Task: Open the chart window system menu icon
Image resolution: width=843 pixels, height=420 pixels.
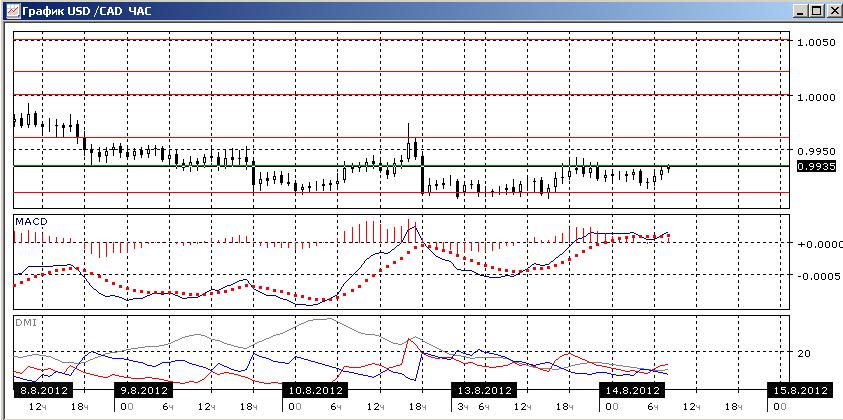Action: [x=11, y=10]
